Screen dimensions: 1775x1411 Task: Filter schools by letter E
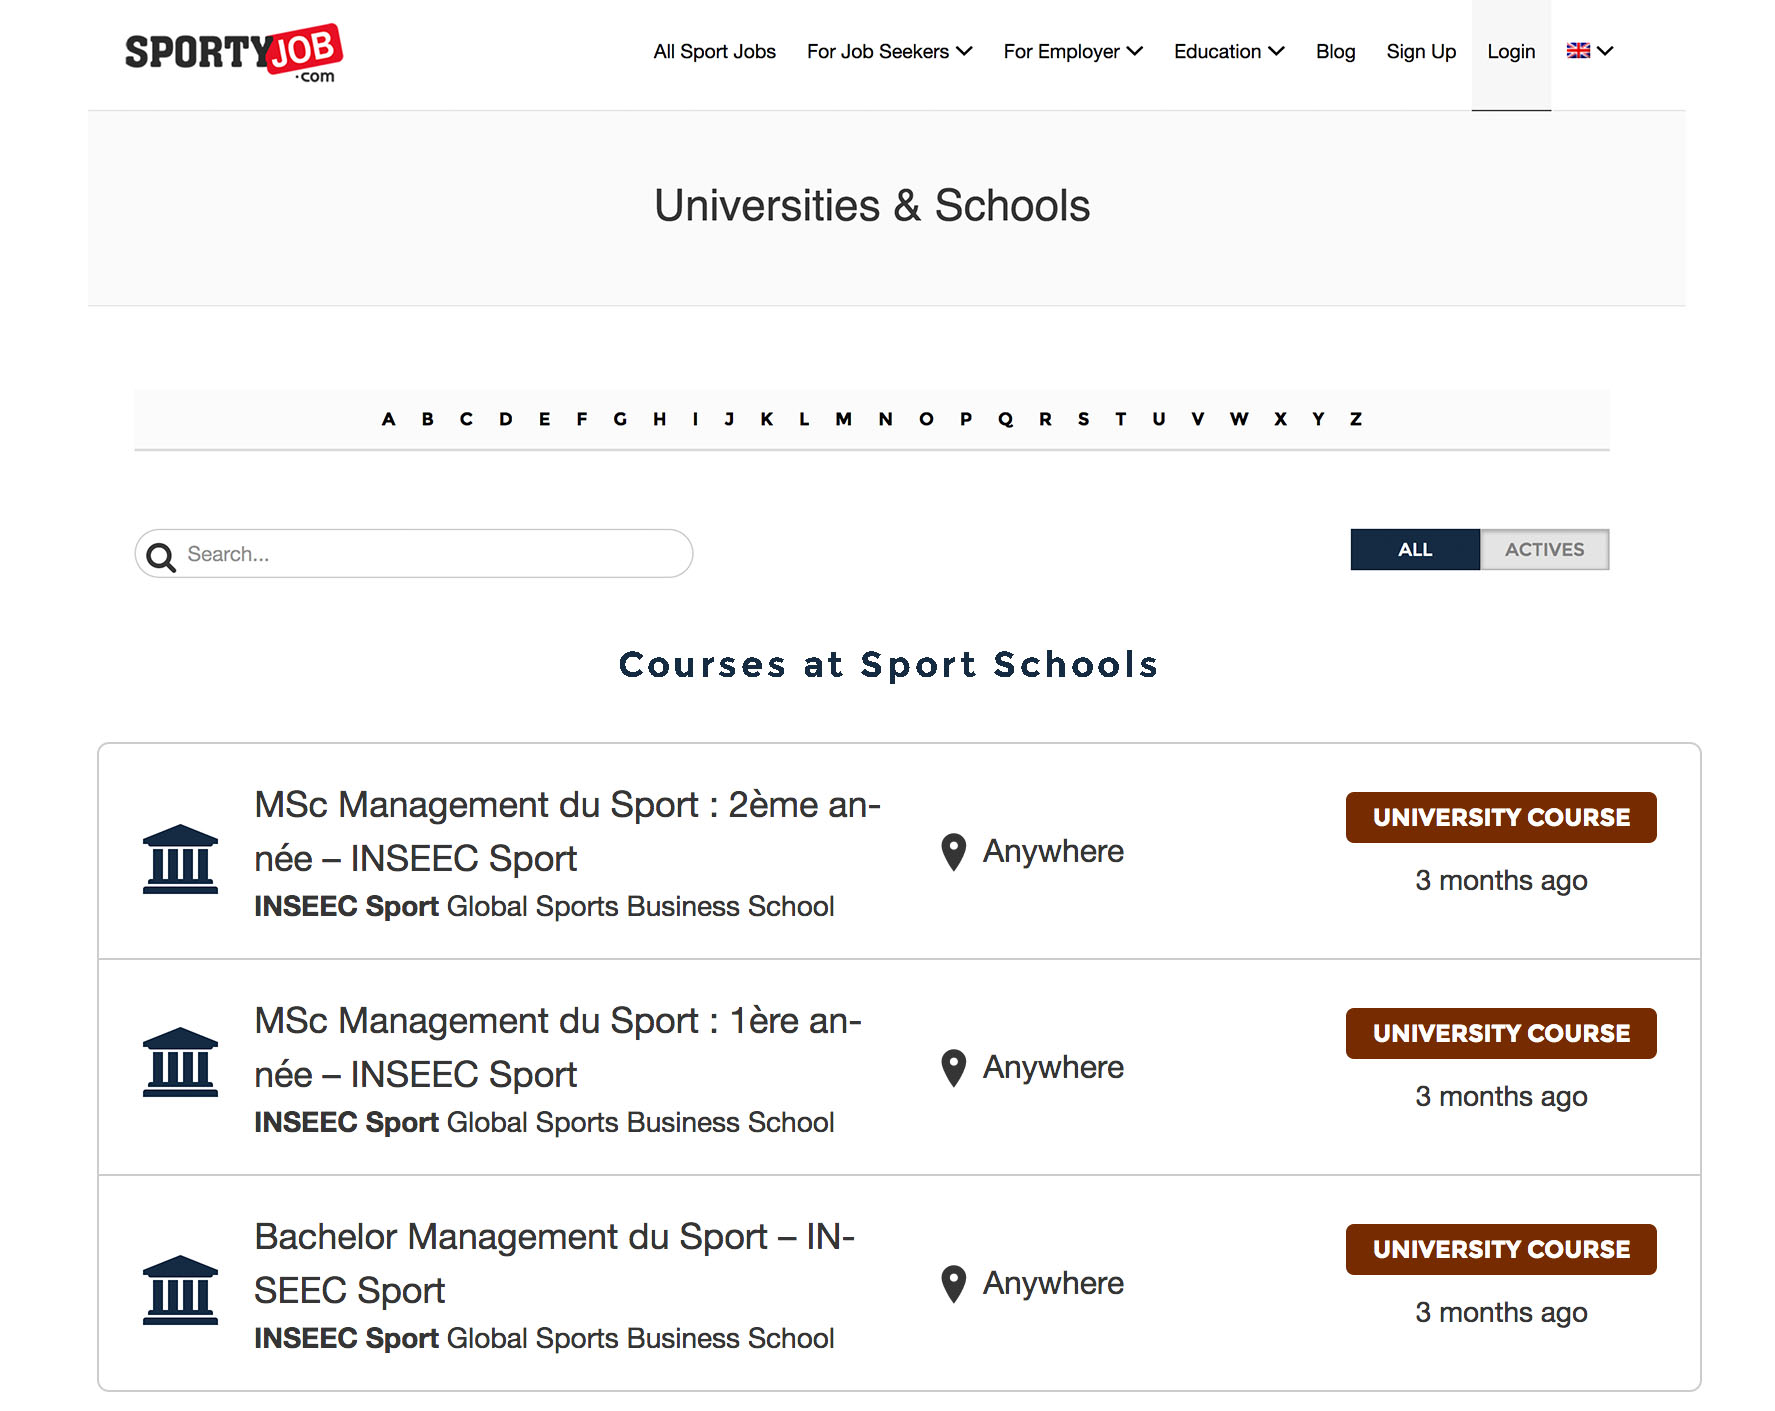[544, 419]
